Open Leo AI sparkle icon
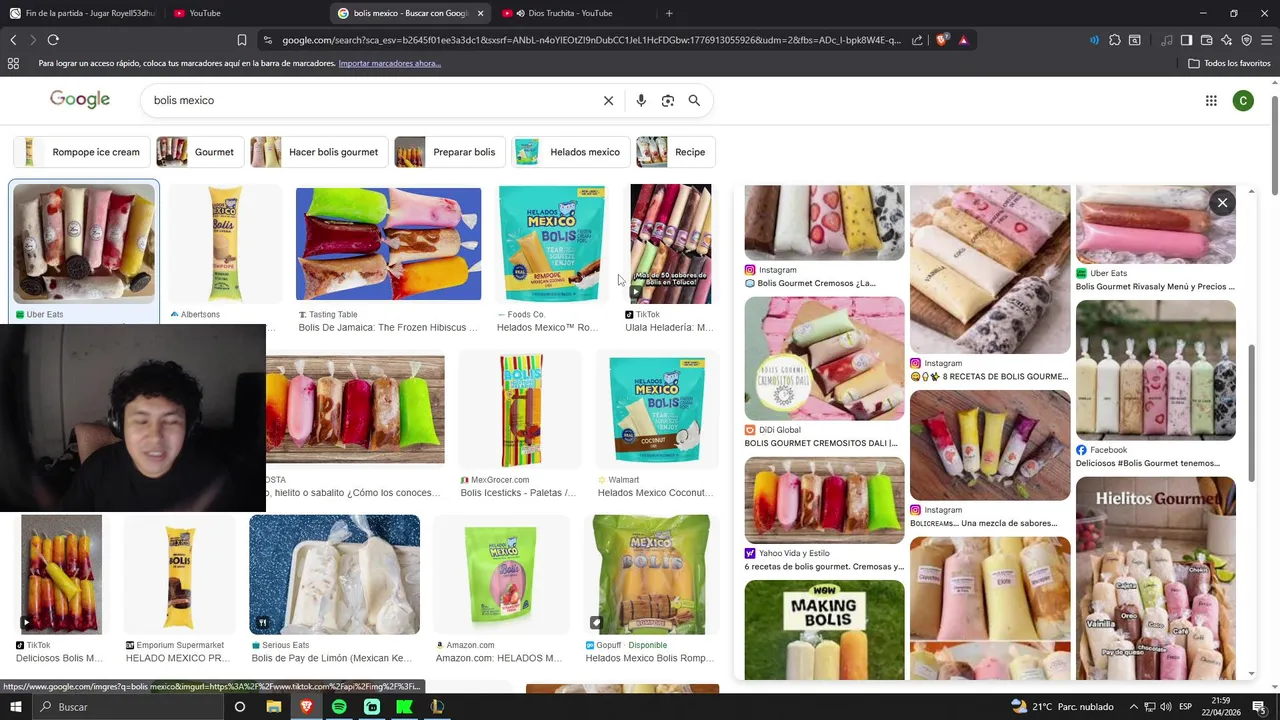Viewport: 1280px width, 720px height. (1226, 40)
